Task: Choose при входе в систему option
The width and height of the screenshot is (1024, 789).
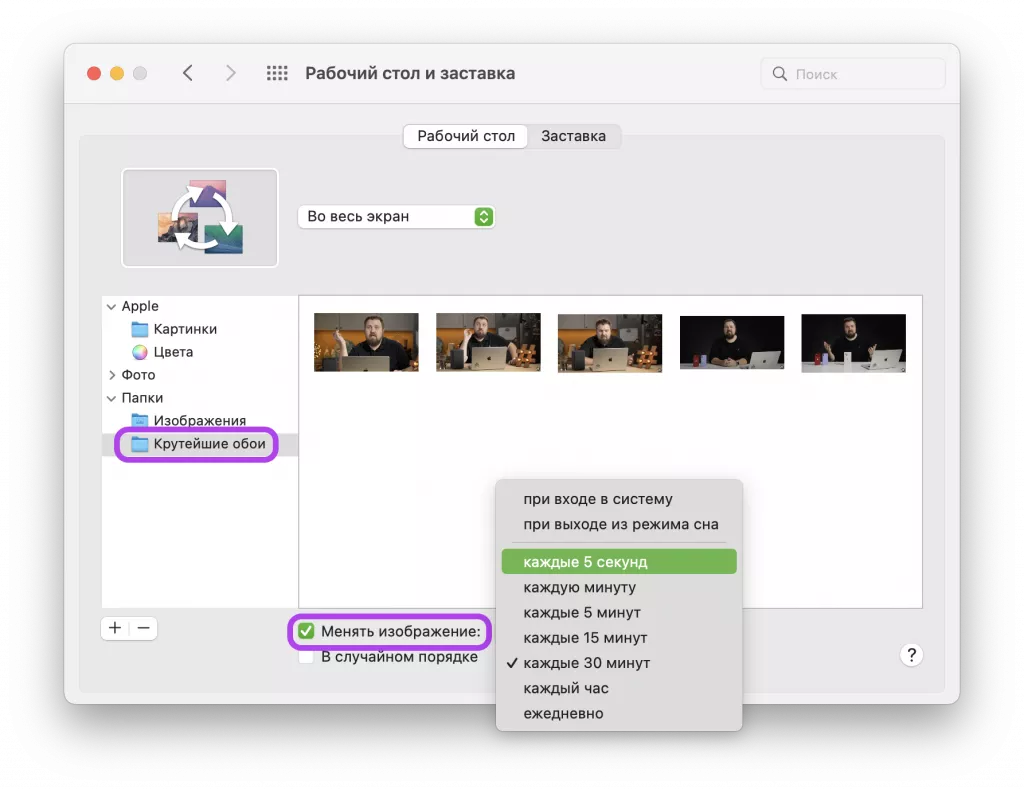Action: (619, 499)
